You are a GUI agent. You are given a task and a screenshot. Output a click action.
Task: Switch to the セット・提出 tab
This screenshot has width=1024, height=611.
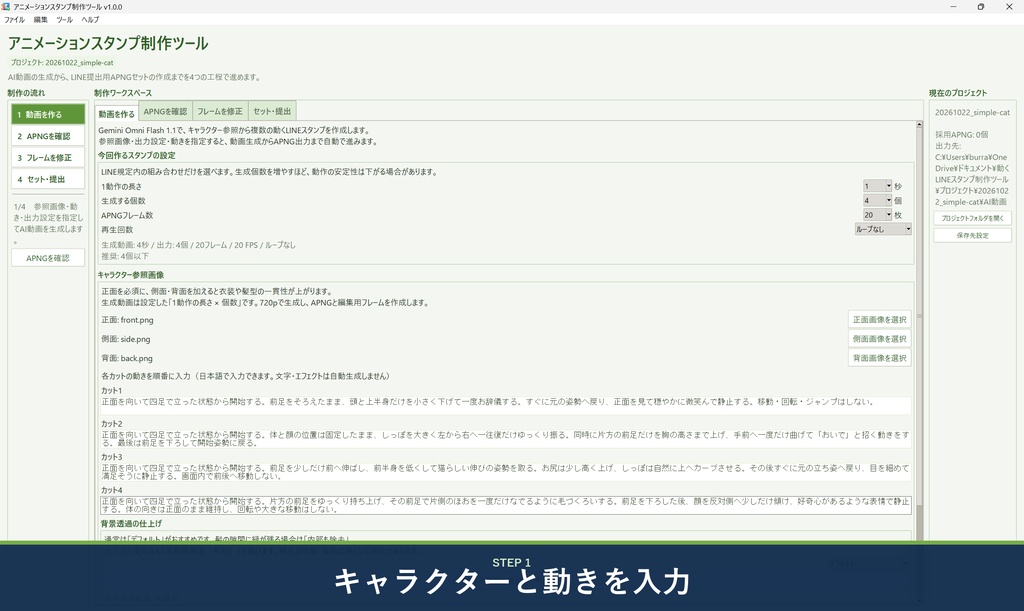pyautogui.click(x=272, y=111)
